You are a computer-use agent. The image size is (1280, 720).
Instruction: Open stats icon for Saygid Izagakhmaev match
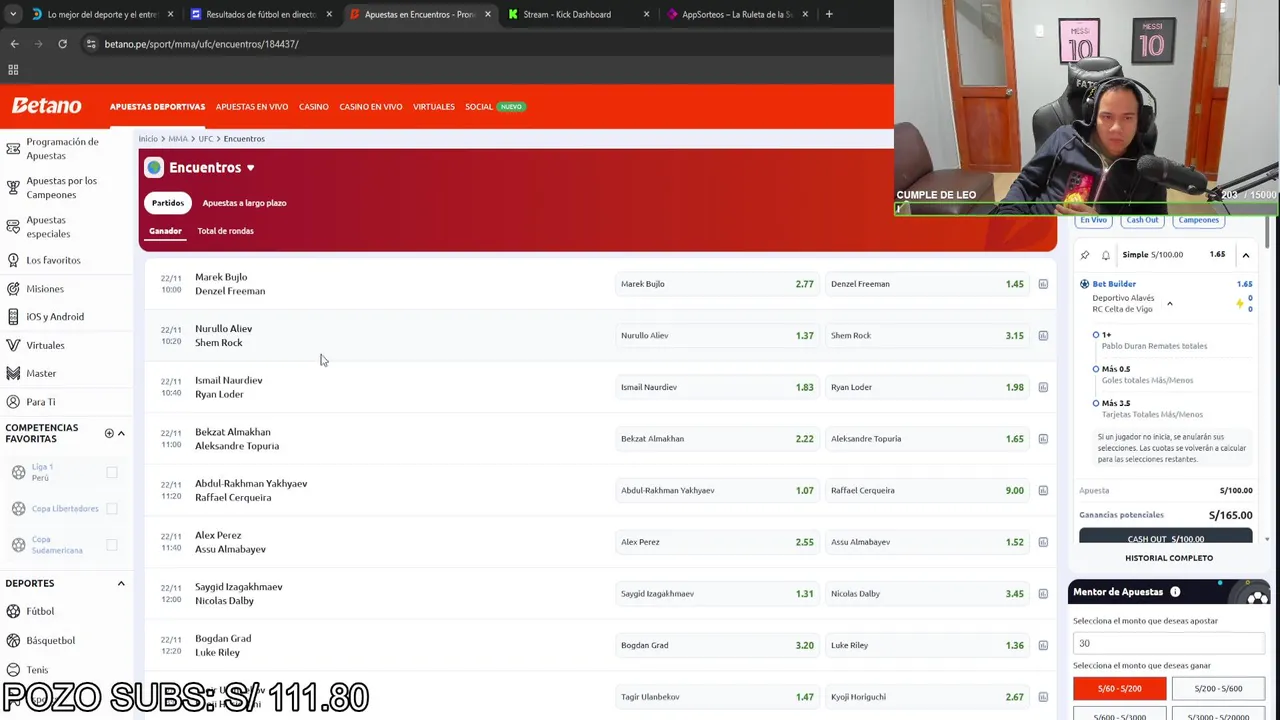tap(1043, 594)
